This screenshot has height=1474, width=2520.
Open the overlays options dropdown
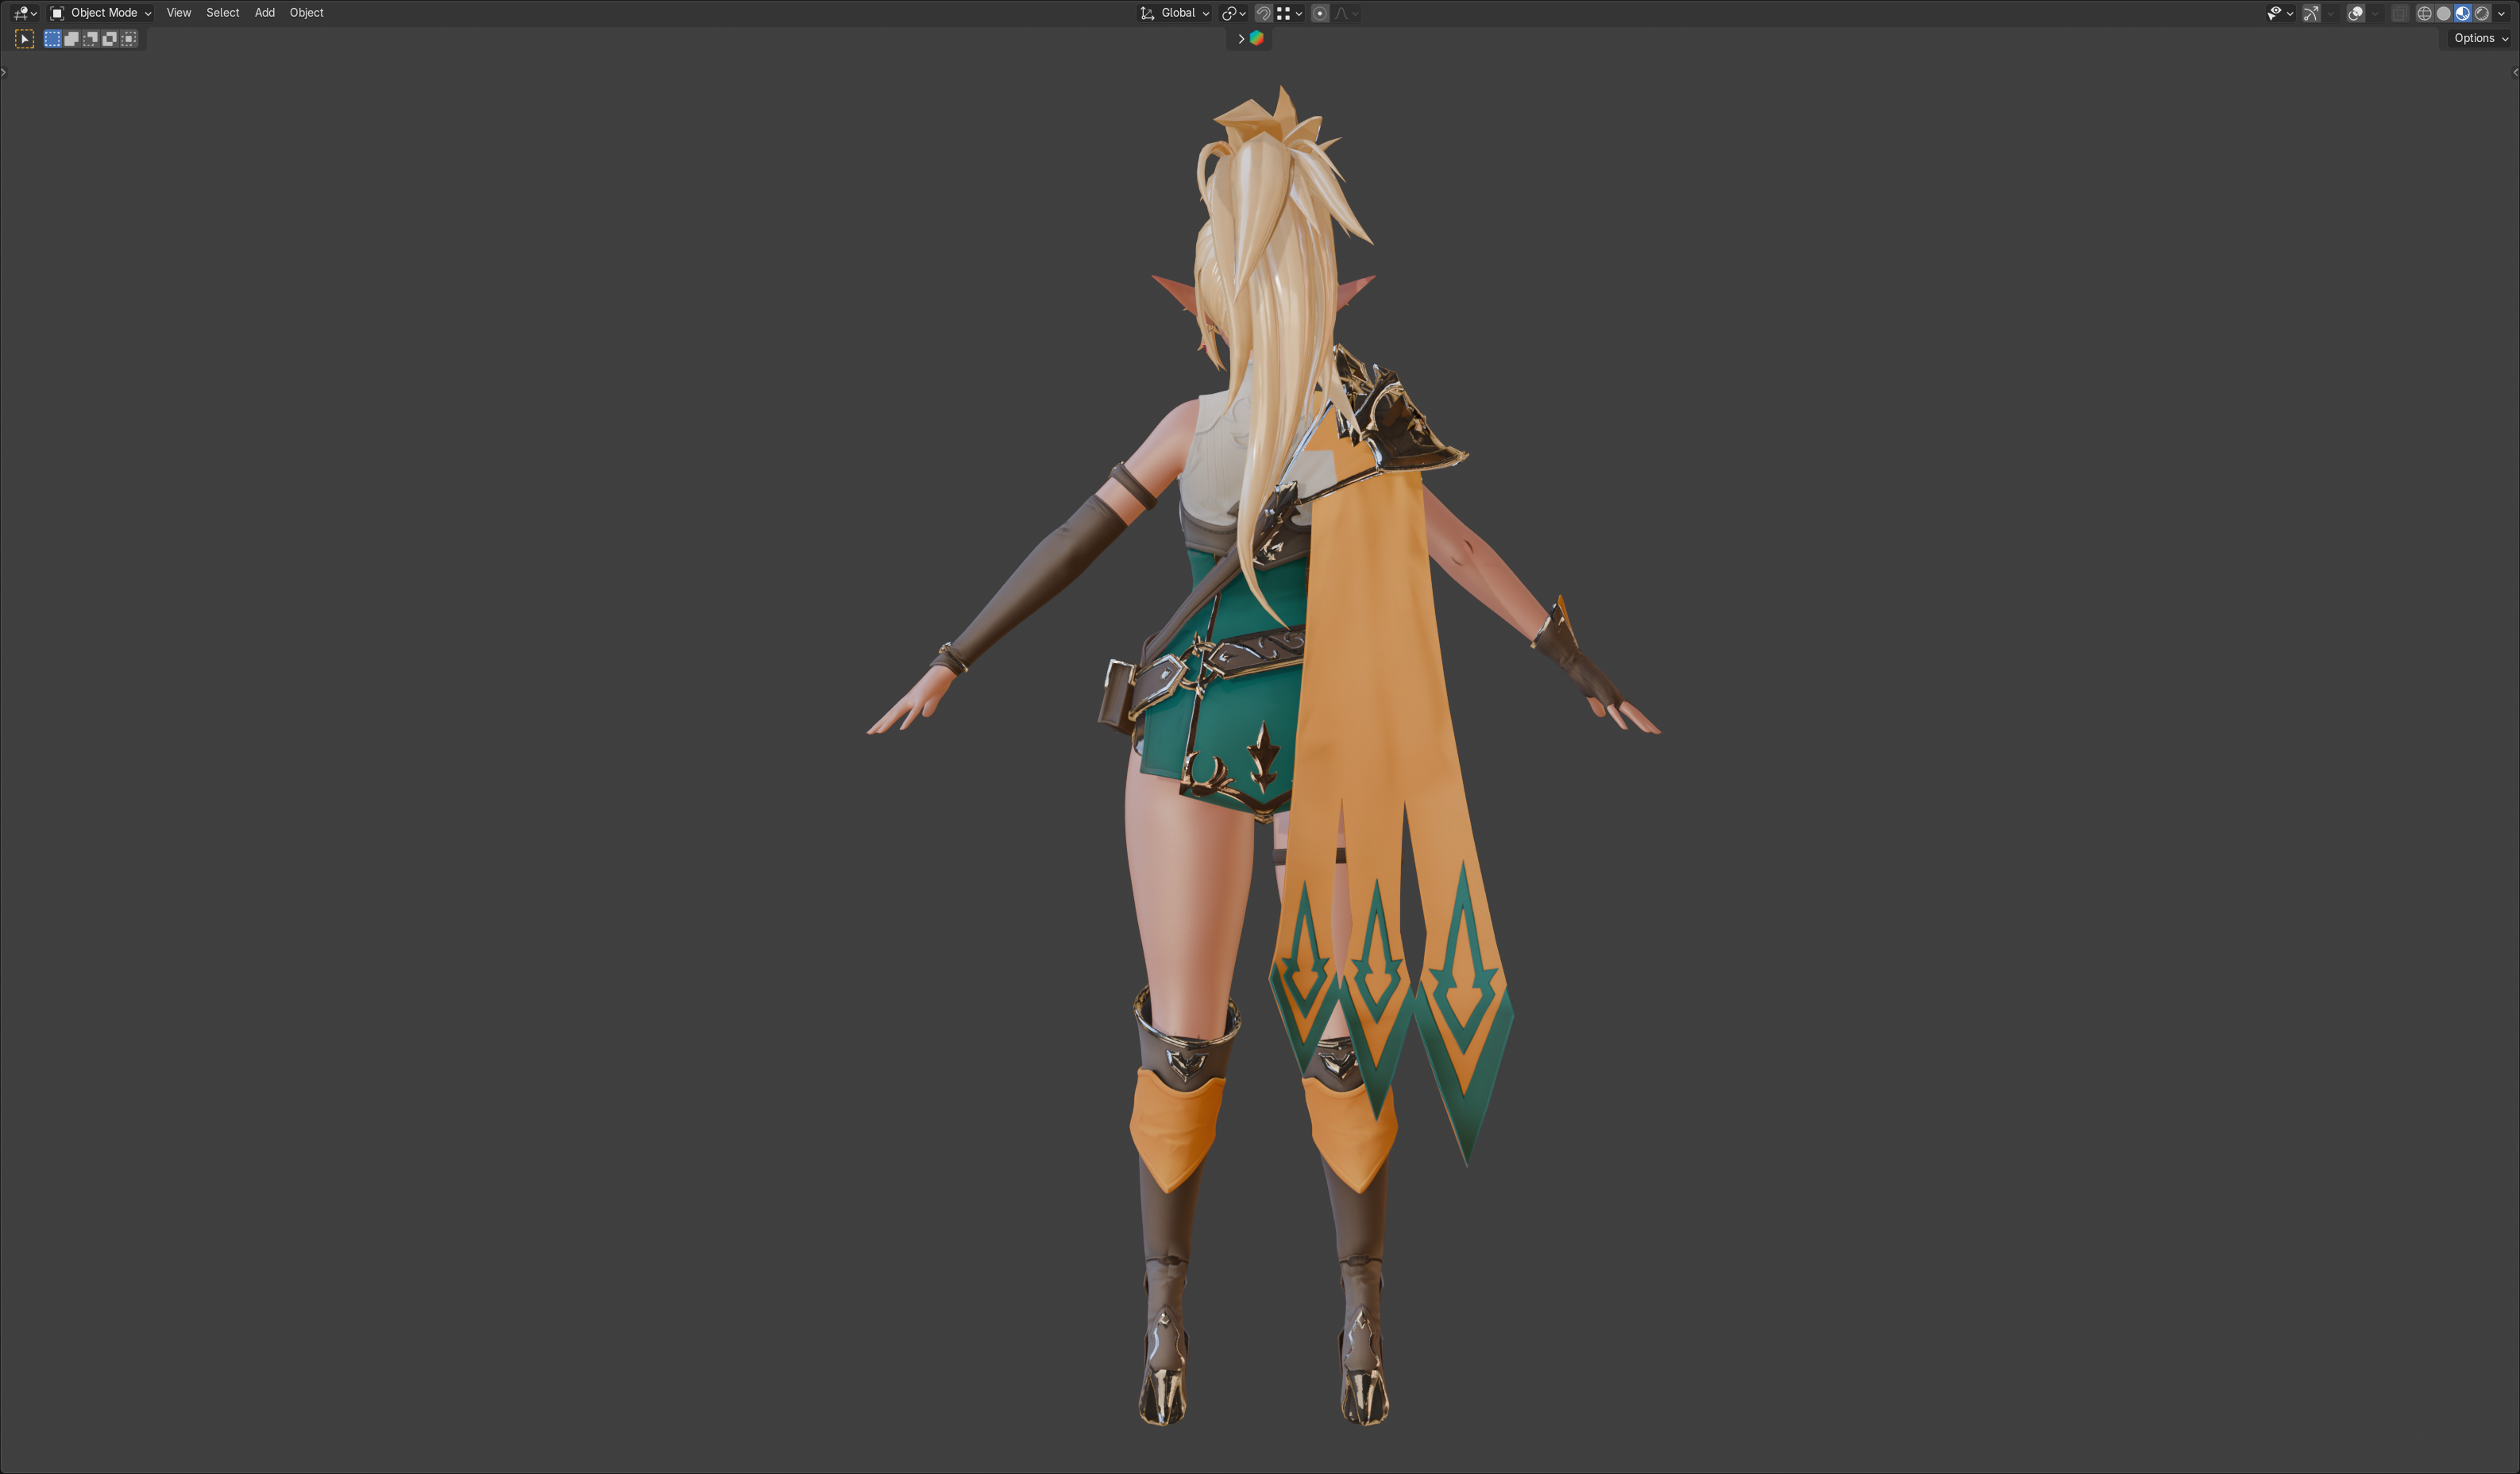[2376, 13]
